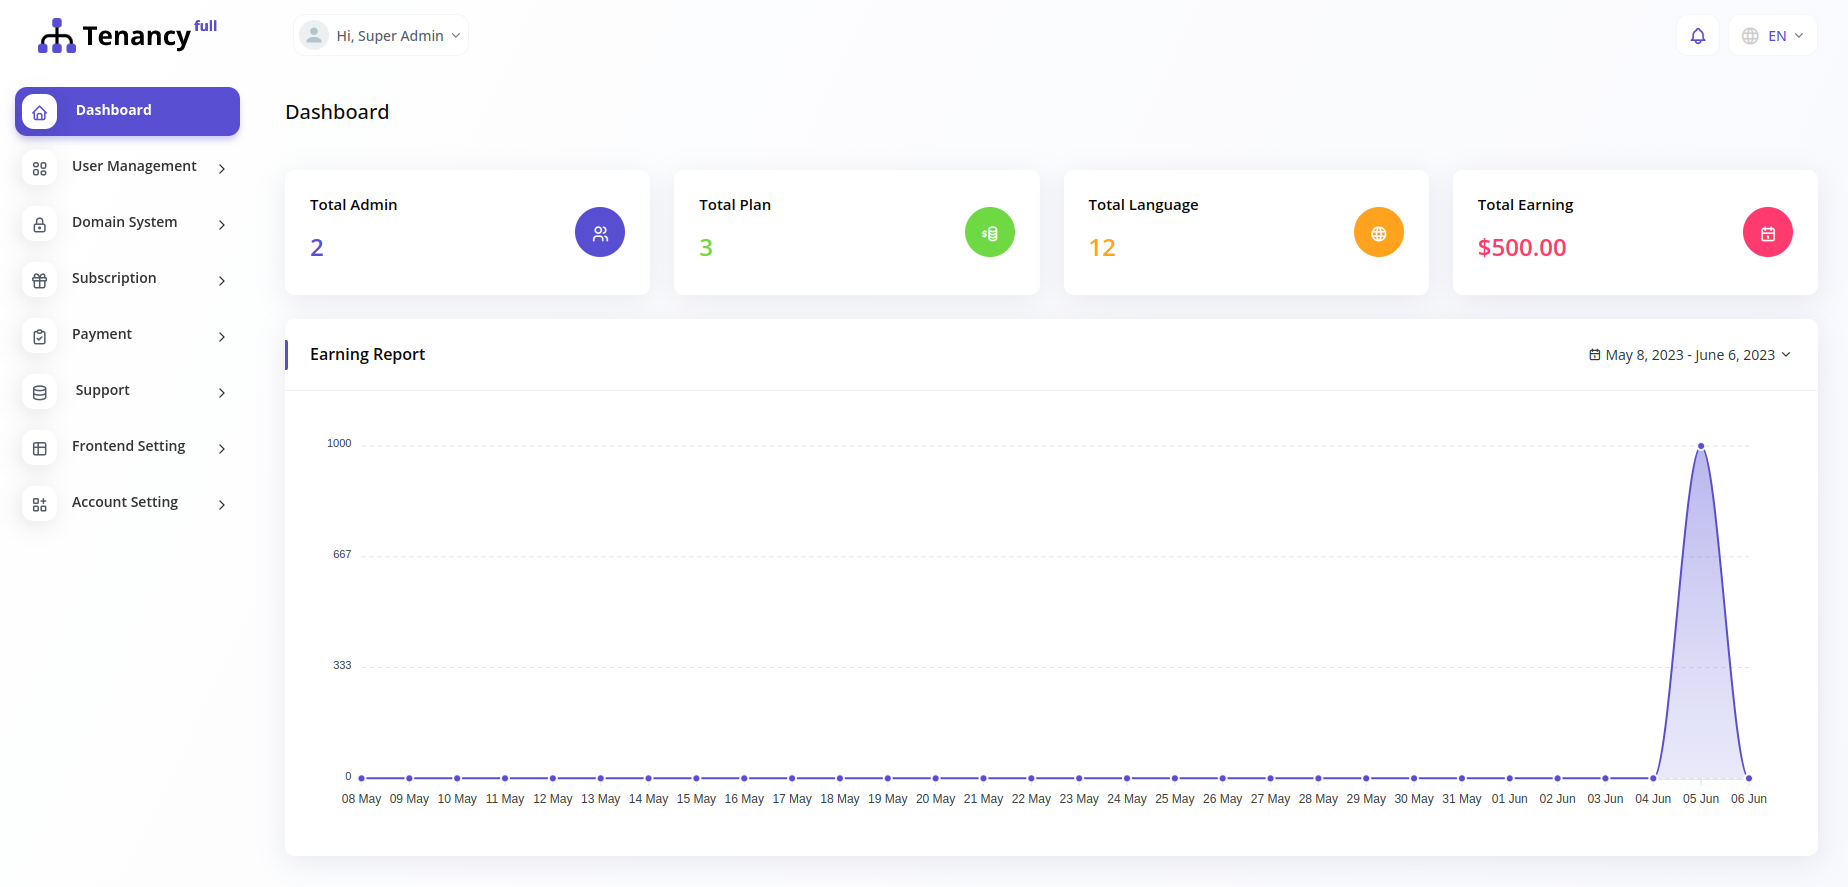The image size is (1848, 887).
Task: Expand the Frontend Setting chevron
Action: click(x=222, y=449)
